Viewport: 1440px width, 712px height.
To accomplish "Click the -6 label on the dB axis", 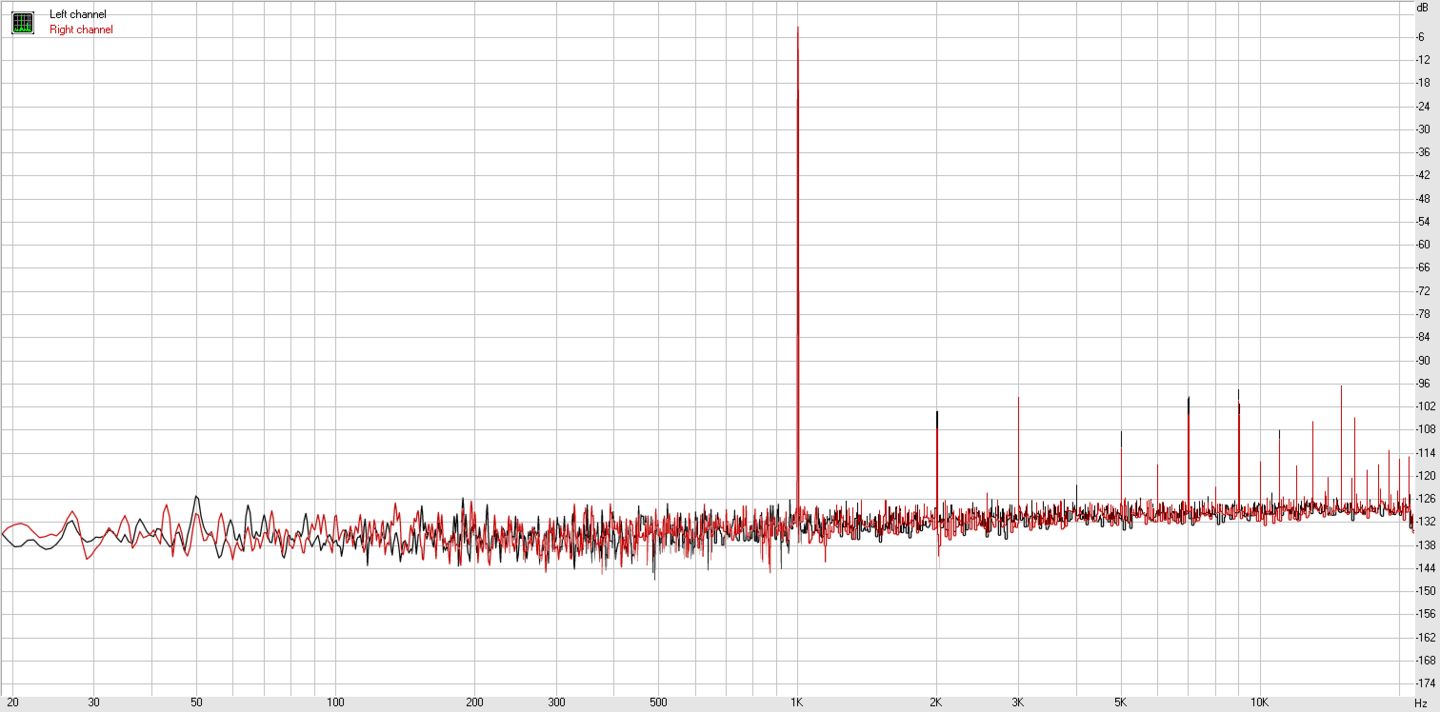I will click(x=1421, y=37).
